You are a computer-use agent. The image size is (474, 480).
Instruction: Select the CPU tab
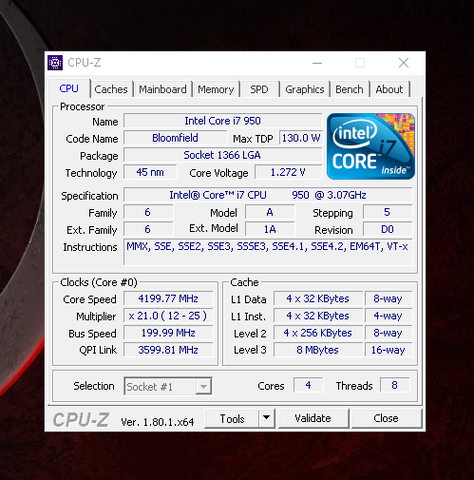[x=69, y=88]
